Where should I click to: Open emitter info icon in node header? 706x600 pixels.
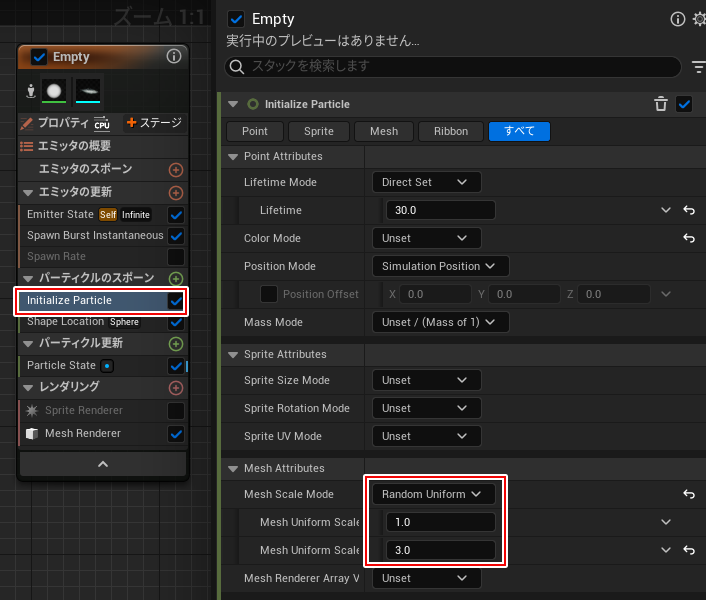coord(174,57)
